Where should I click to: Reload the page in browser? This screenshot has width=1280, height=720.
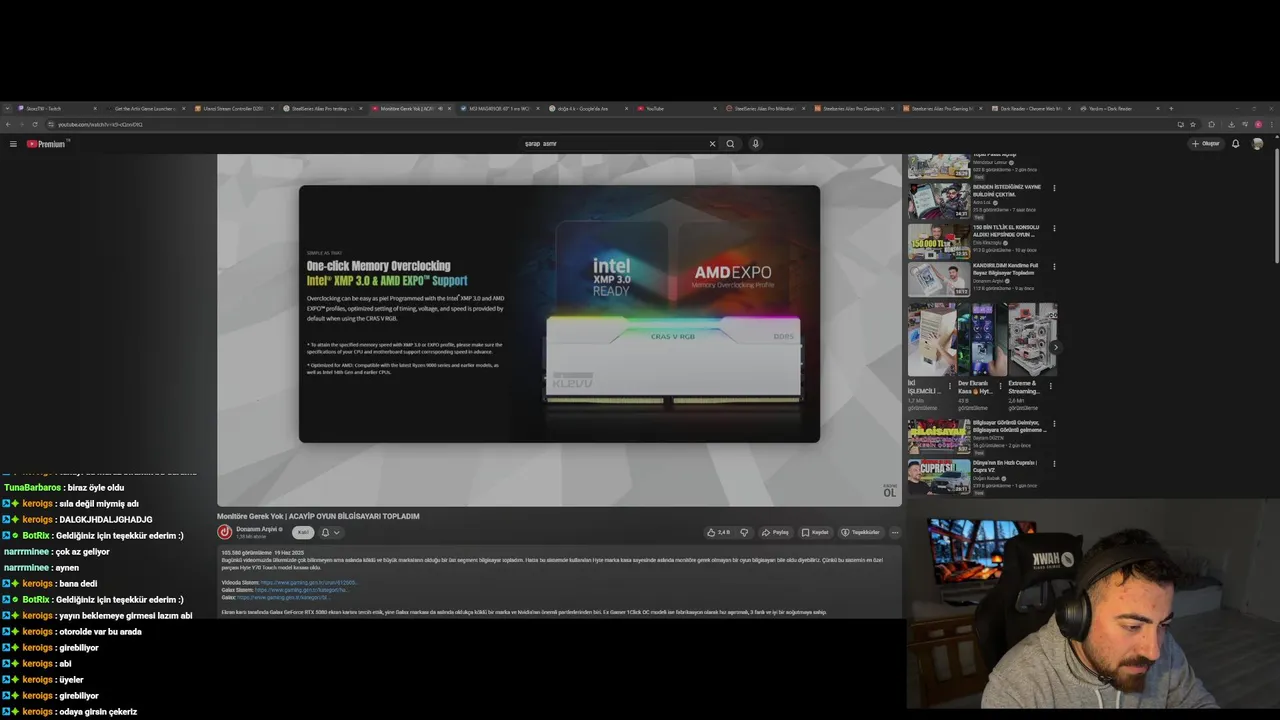35,124
